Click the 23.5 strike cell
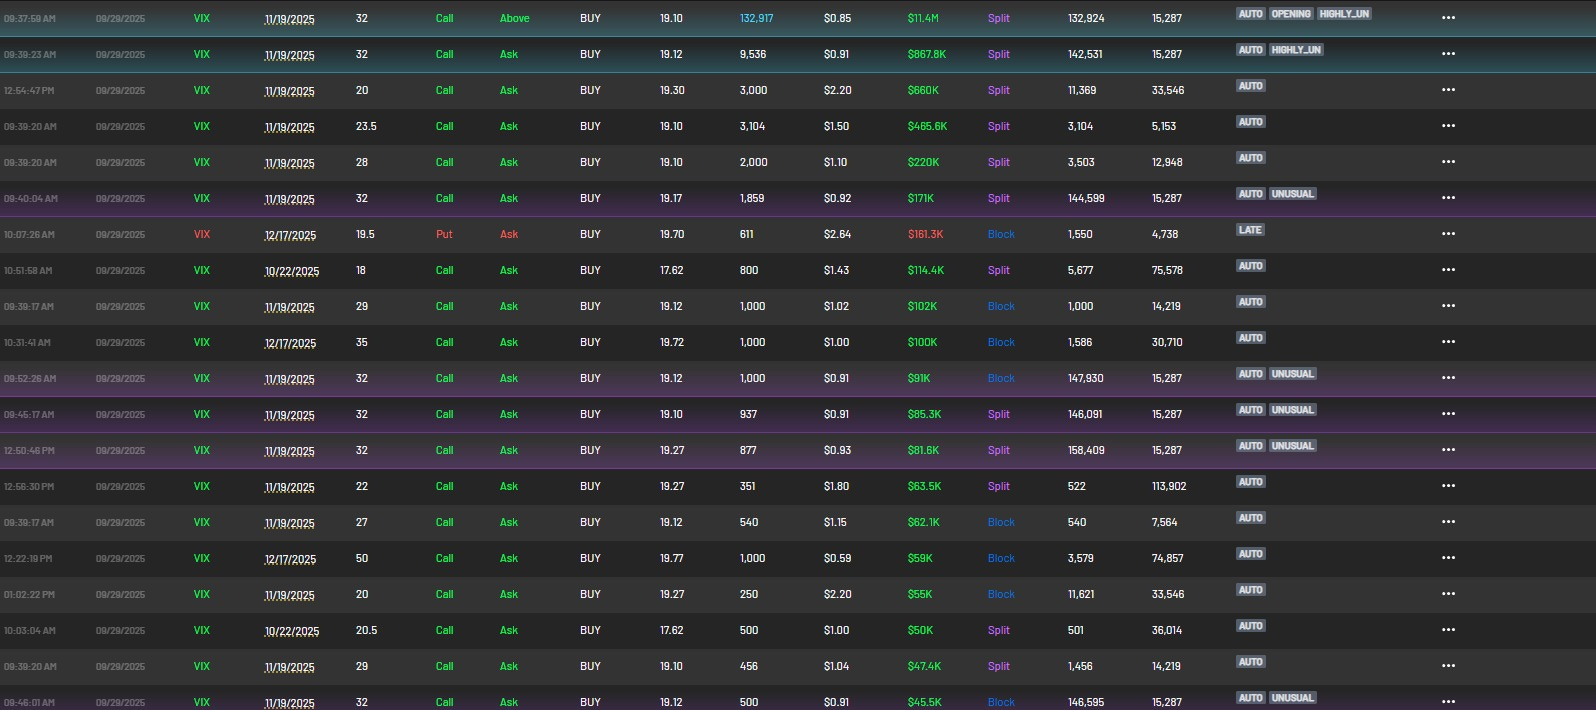The width and height of the screenshot is (1596, 710). [366, 126]
